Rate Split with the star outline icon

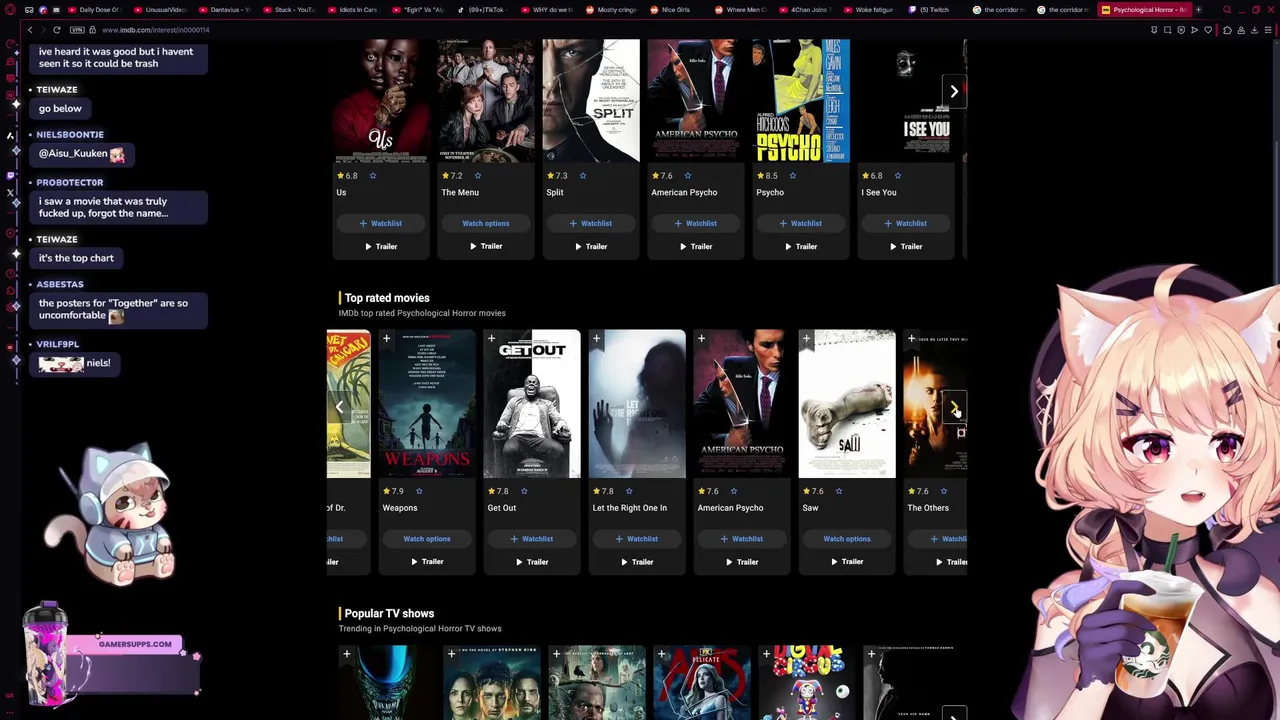point(583,176)
